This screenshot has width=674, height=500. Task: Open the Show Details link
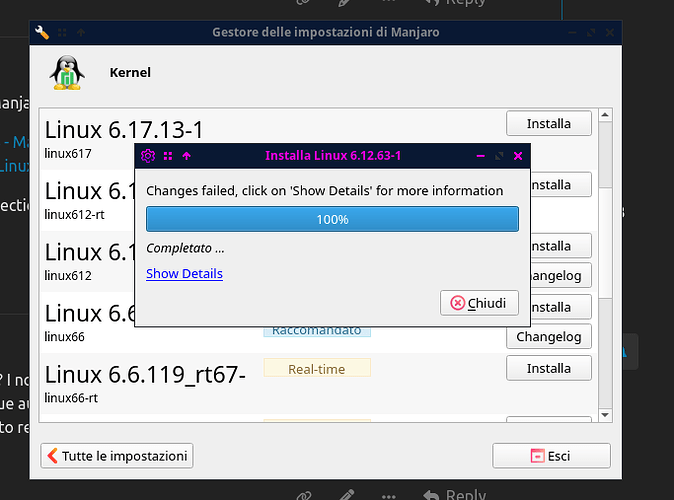(184, 274)
